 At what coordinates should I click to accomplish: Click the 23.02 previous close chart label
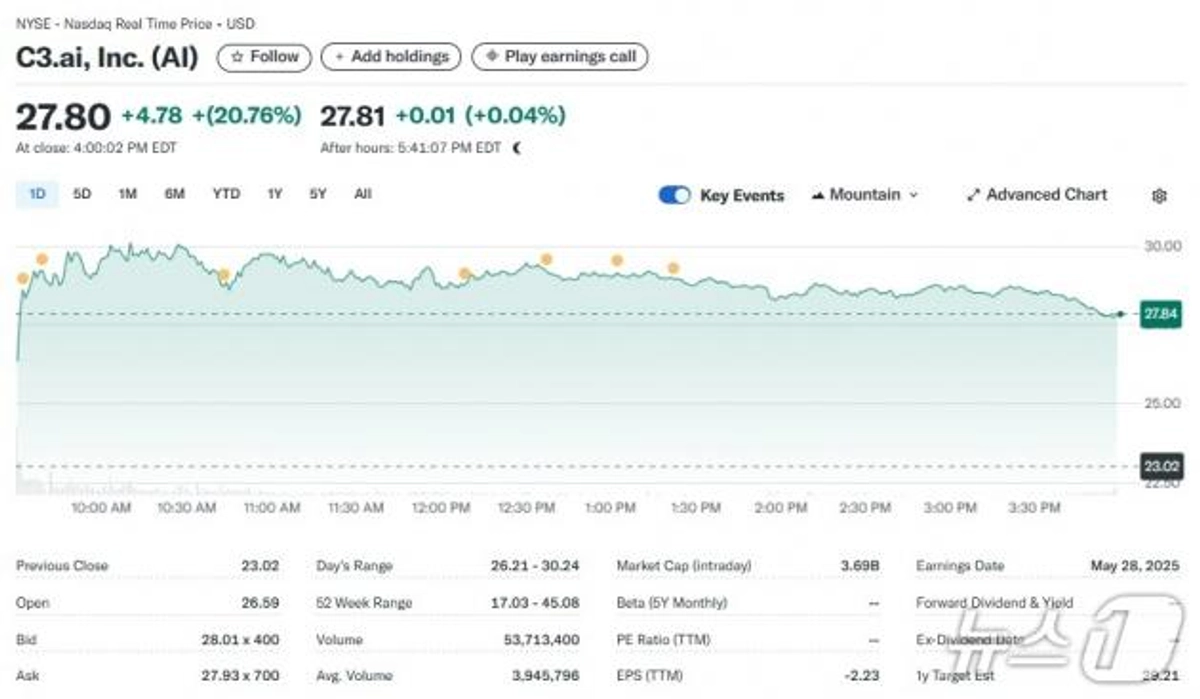coord(1160,465)
